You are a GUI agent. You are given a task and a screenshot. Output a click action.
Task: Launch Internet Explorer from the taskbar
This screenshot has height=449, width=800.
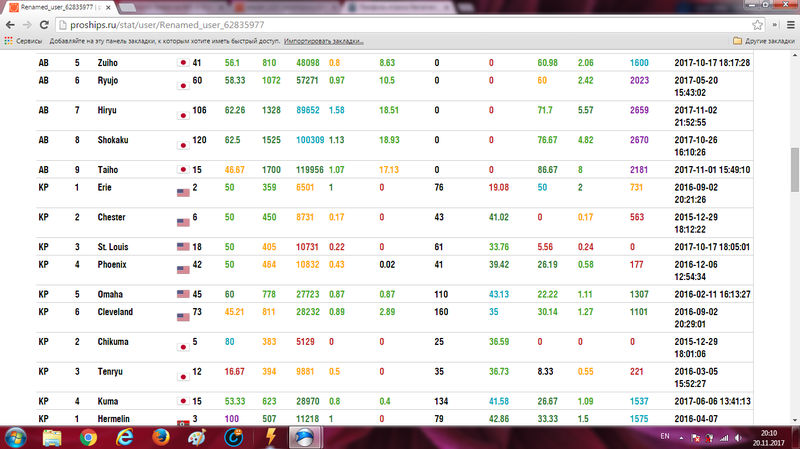point(125,437)
